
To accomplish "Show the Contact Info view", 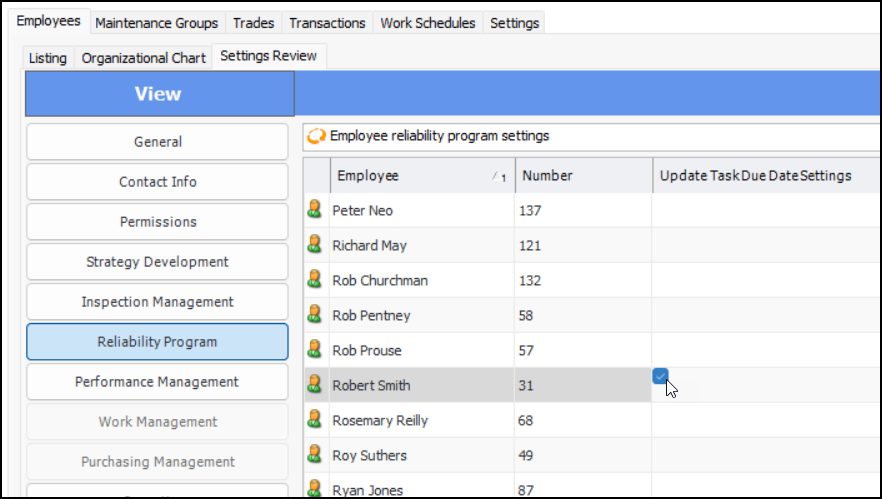I will coord(157,182).
